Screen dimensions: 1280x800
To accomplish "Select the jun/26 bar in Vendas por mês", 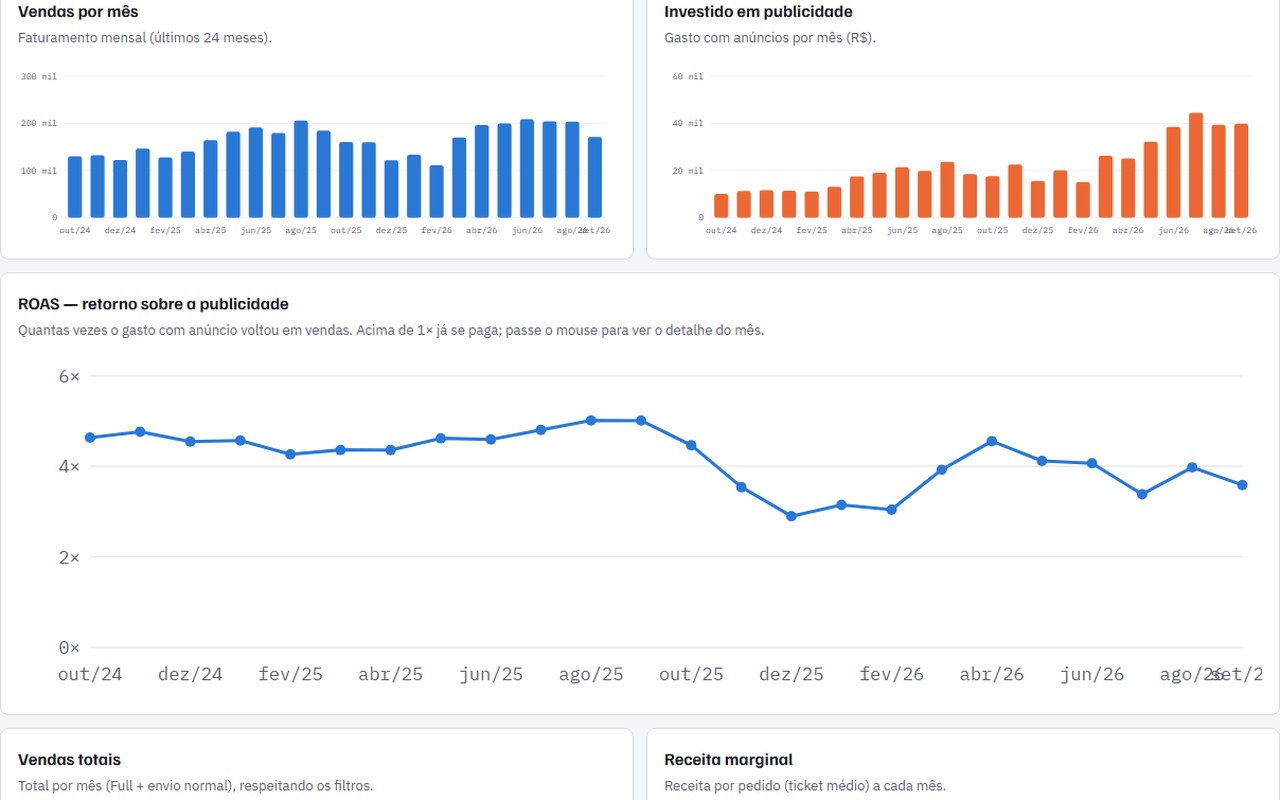I will click(526, 168).
